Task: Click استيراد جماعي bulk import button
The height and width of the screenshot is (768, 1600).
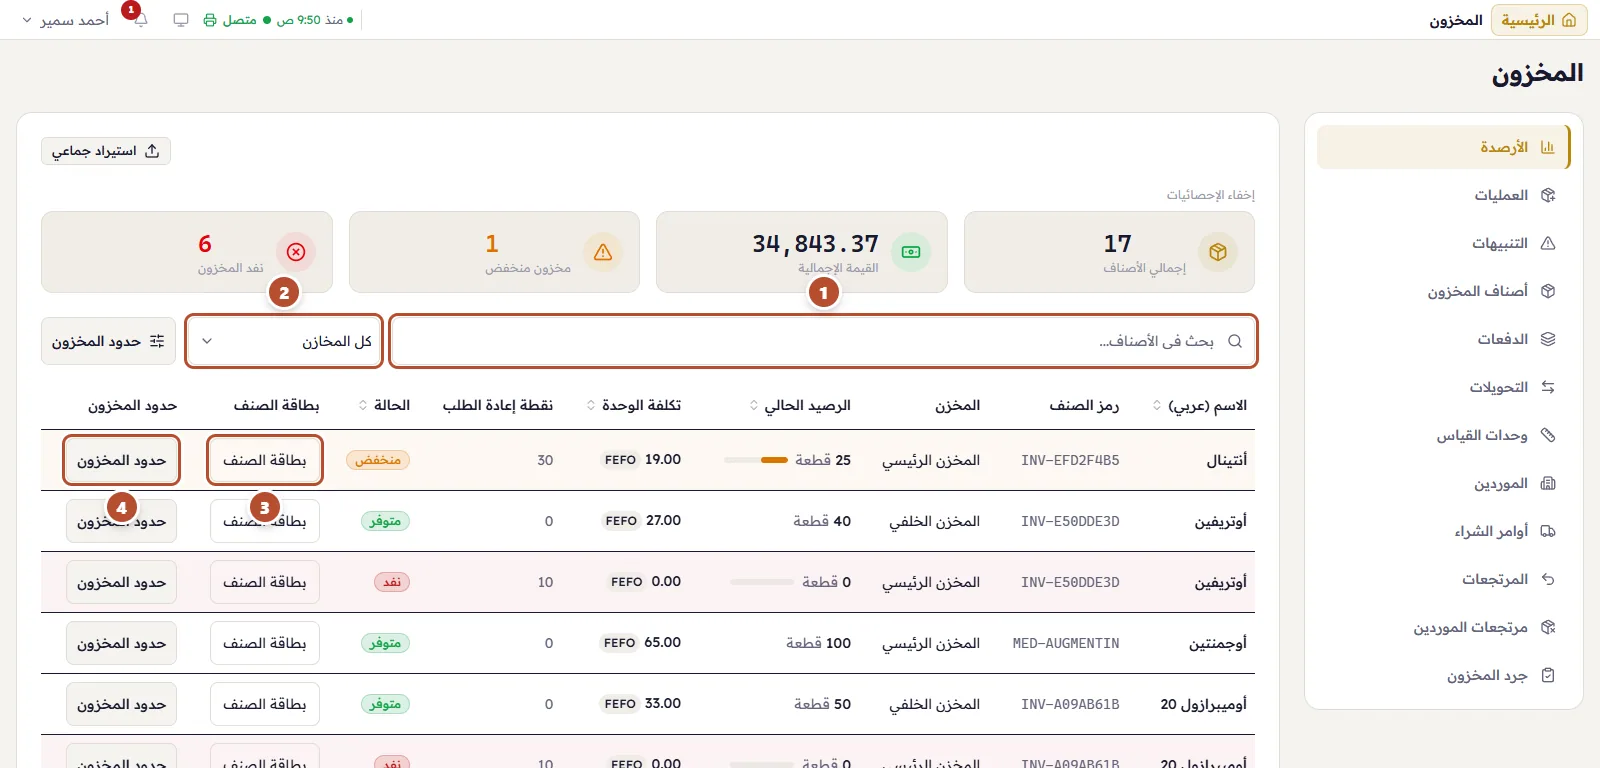Action: (106, 151)
